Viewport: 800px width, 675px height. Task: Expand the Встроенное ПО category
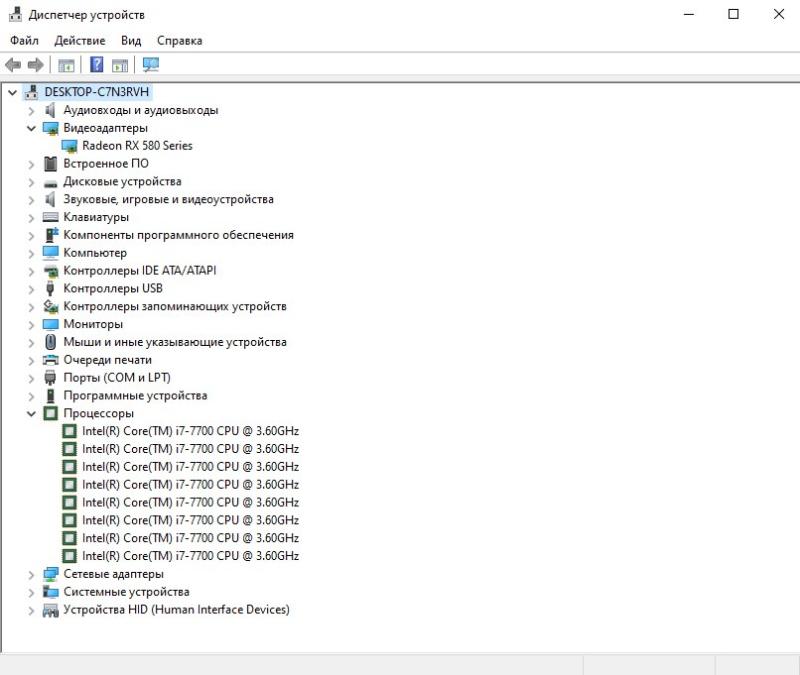(x=31, y=164)
